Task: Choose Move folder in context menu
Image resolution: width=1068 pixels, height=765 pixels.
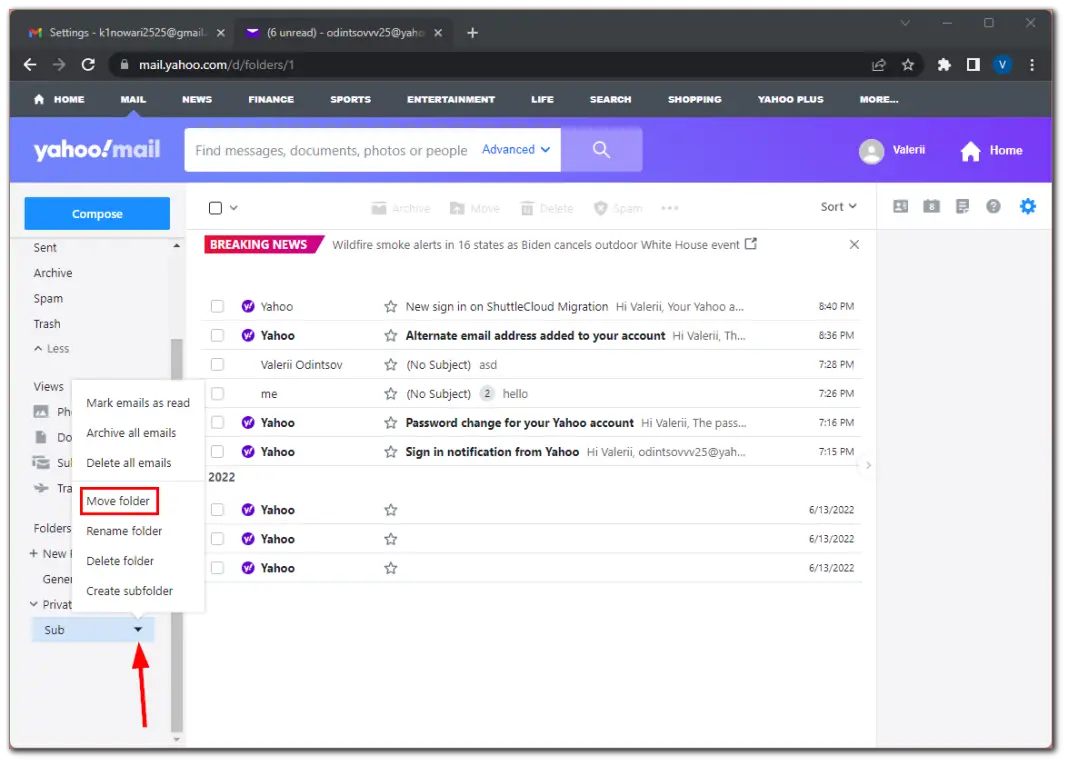Action: coord(118,501)
